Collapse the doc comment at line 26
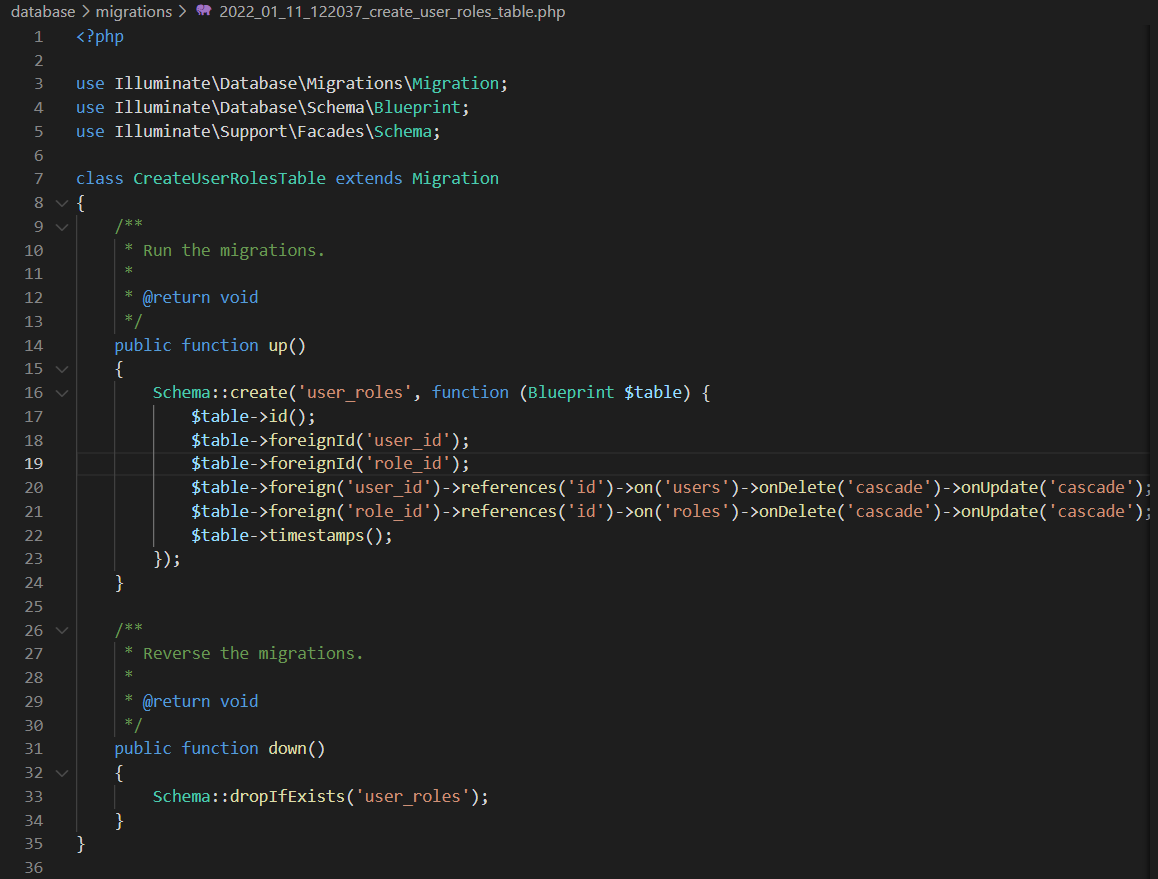The height and width of the screenshot is (879, 1158). (x=62, y=630)
